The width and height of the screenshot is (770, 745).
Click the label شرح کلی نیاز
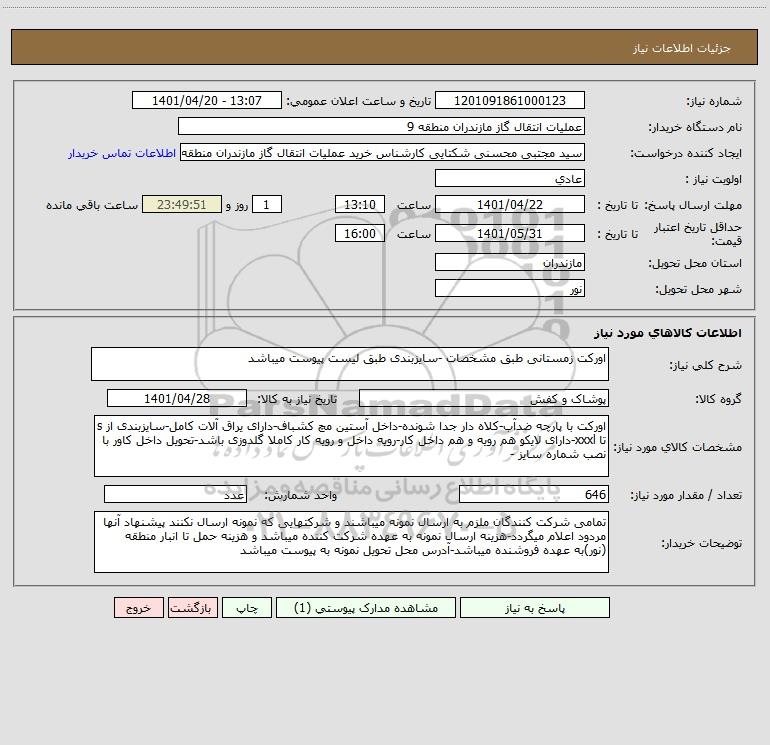[x=706, y=365]
